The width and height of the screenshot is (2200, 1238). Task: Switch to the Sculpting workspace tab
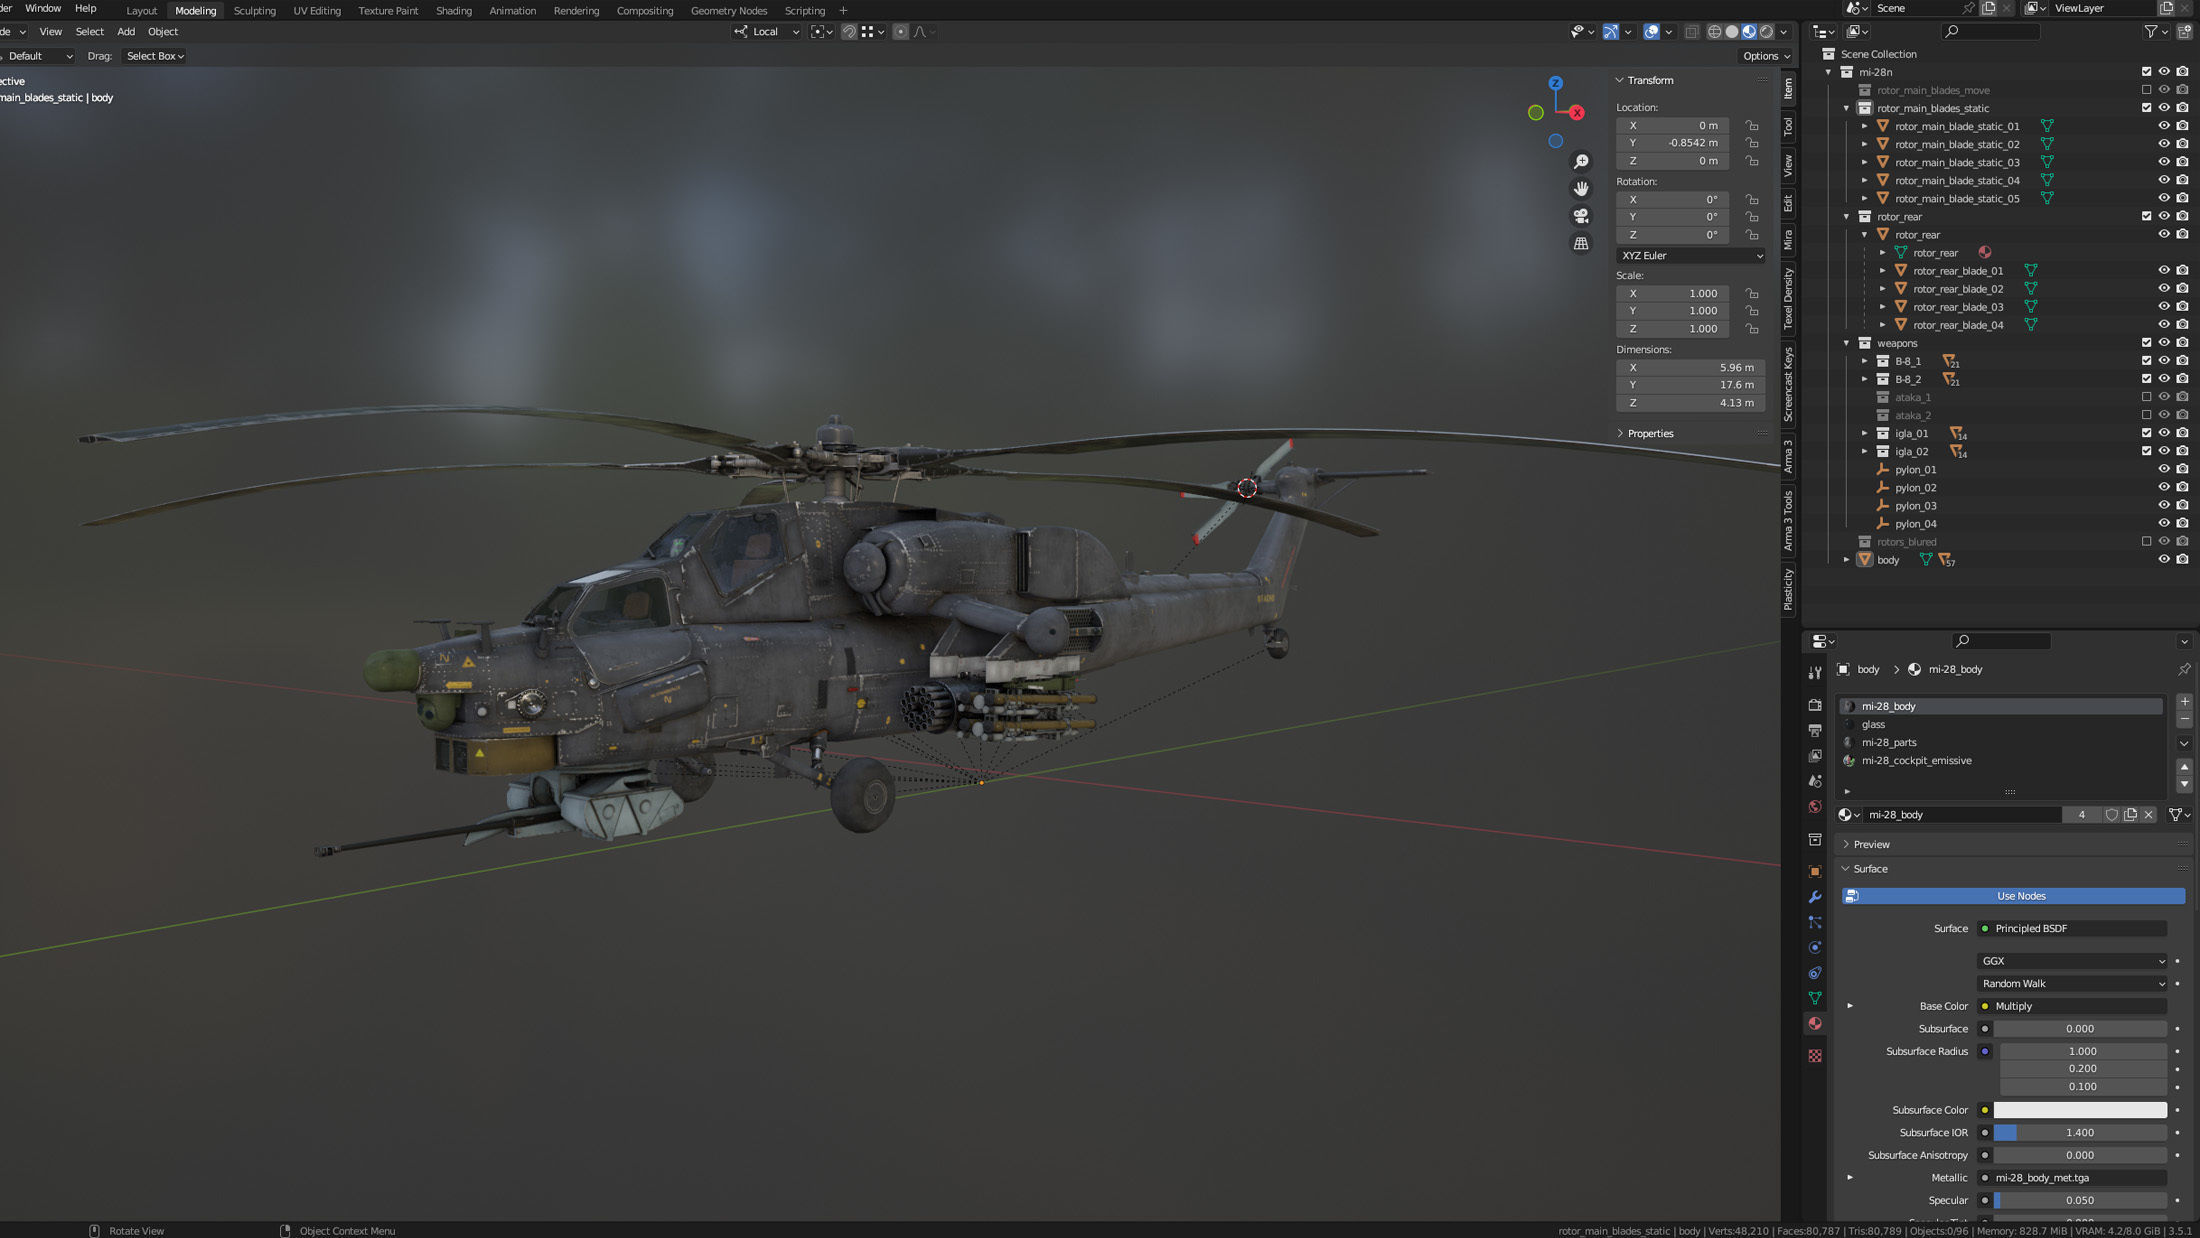[x=254, y=11]
